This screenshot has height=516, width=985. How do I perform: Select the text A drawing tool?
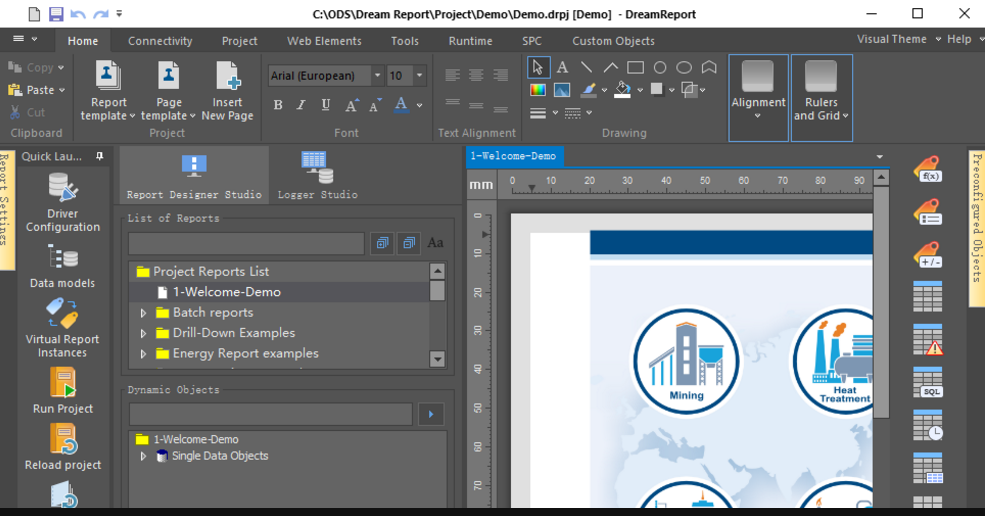pos(562,67)
